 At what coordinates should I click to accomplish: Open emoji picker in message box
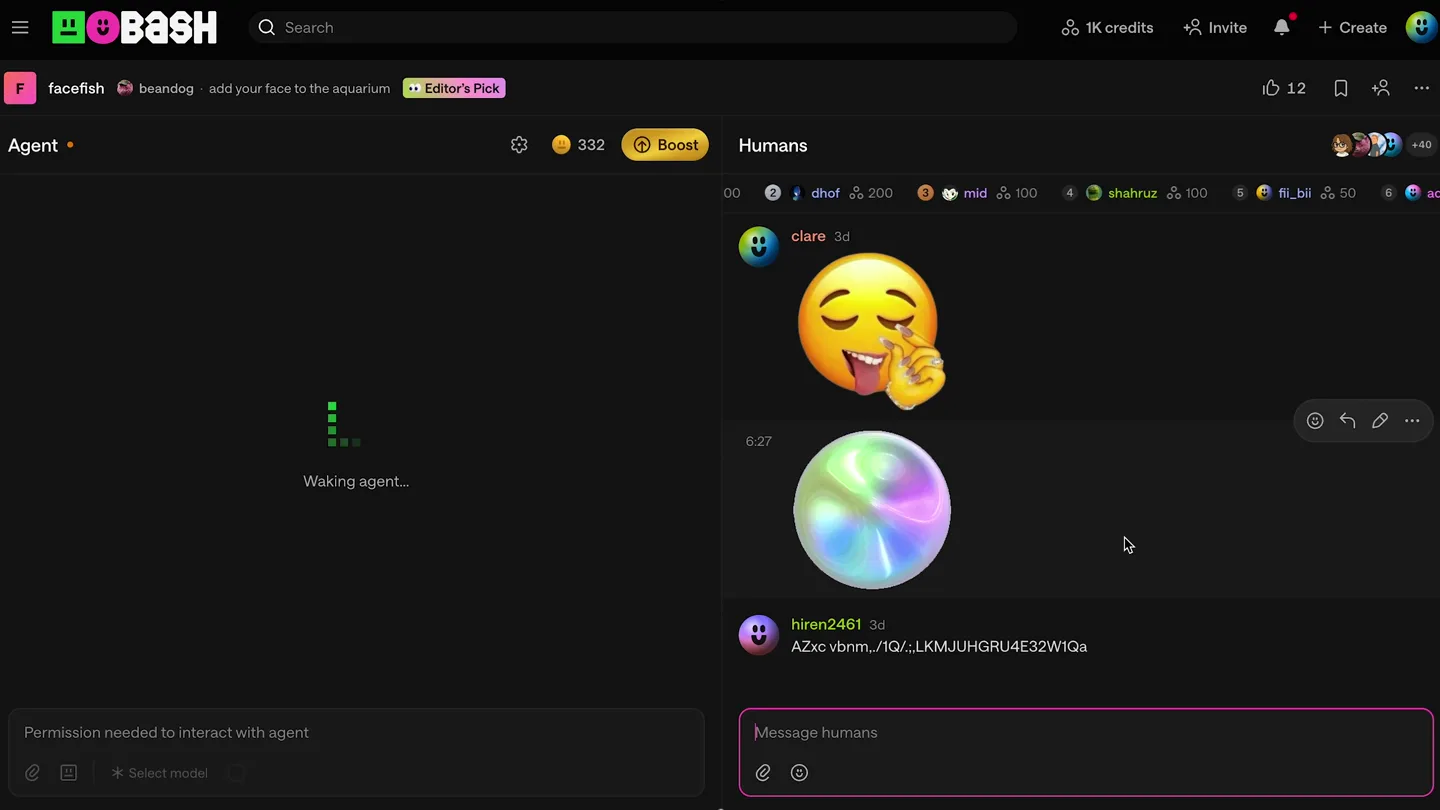pos(799,772)
